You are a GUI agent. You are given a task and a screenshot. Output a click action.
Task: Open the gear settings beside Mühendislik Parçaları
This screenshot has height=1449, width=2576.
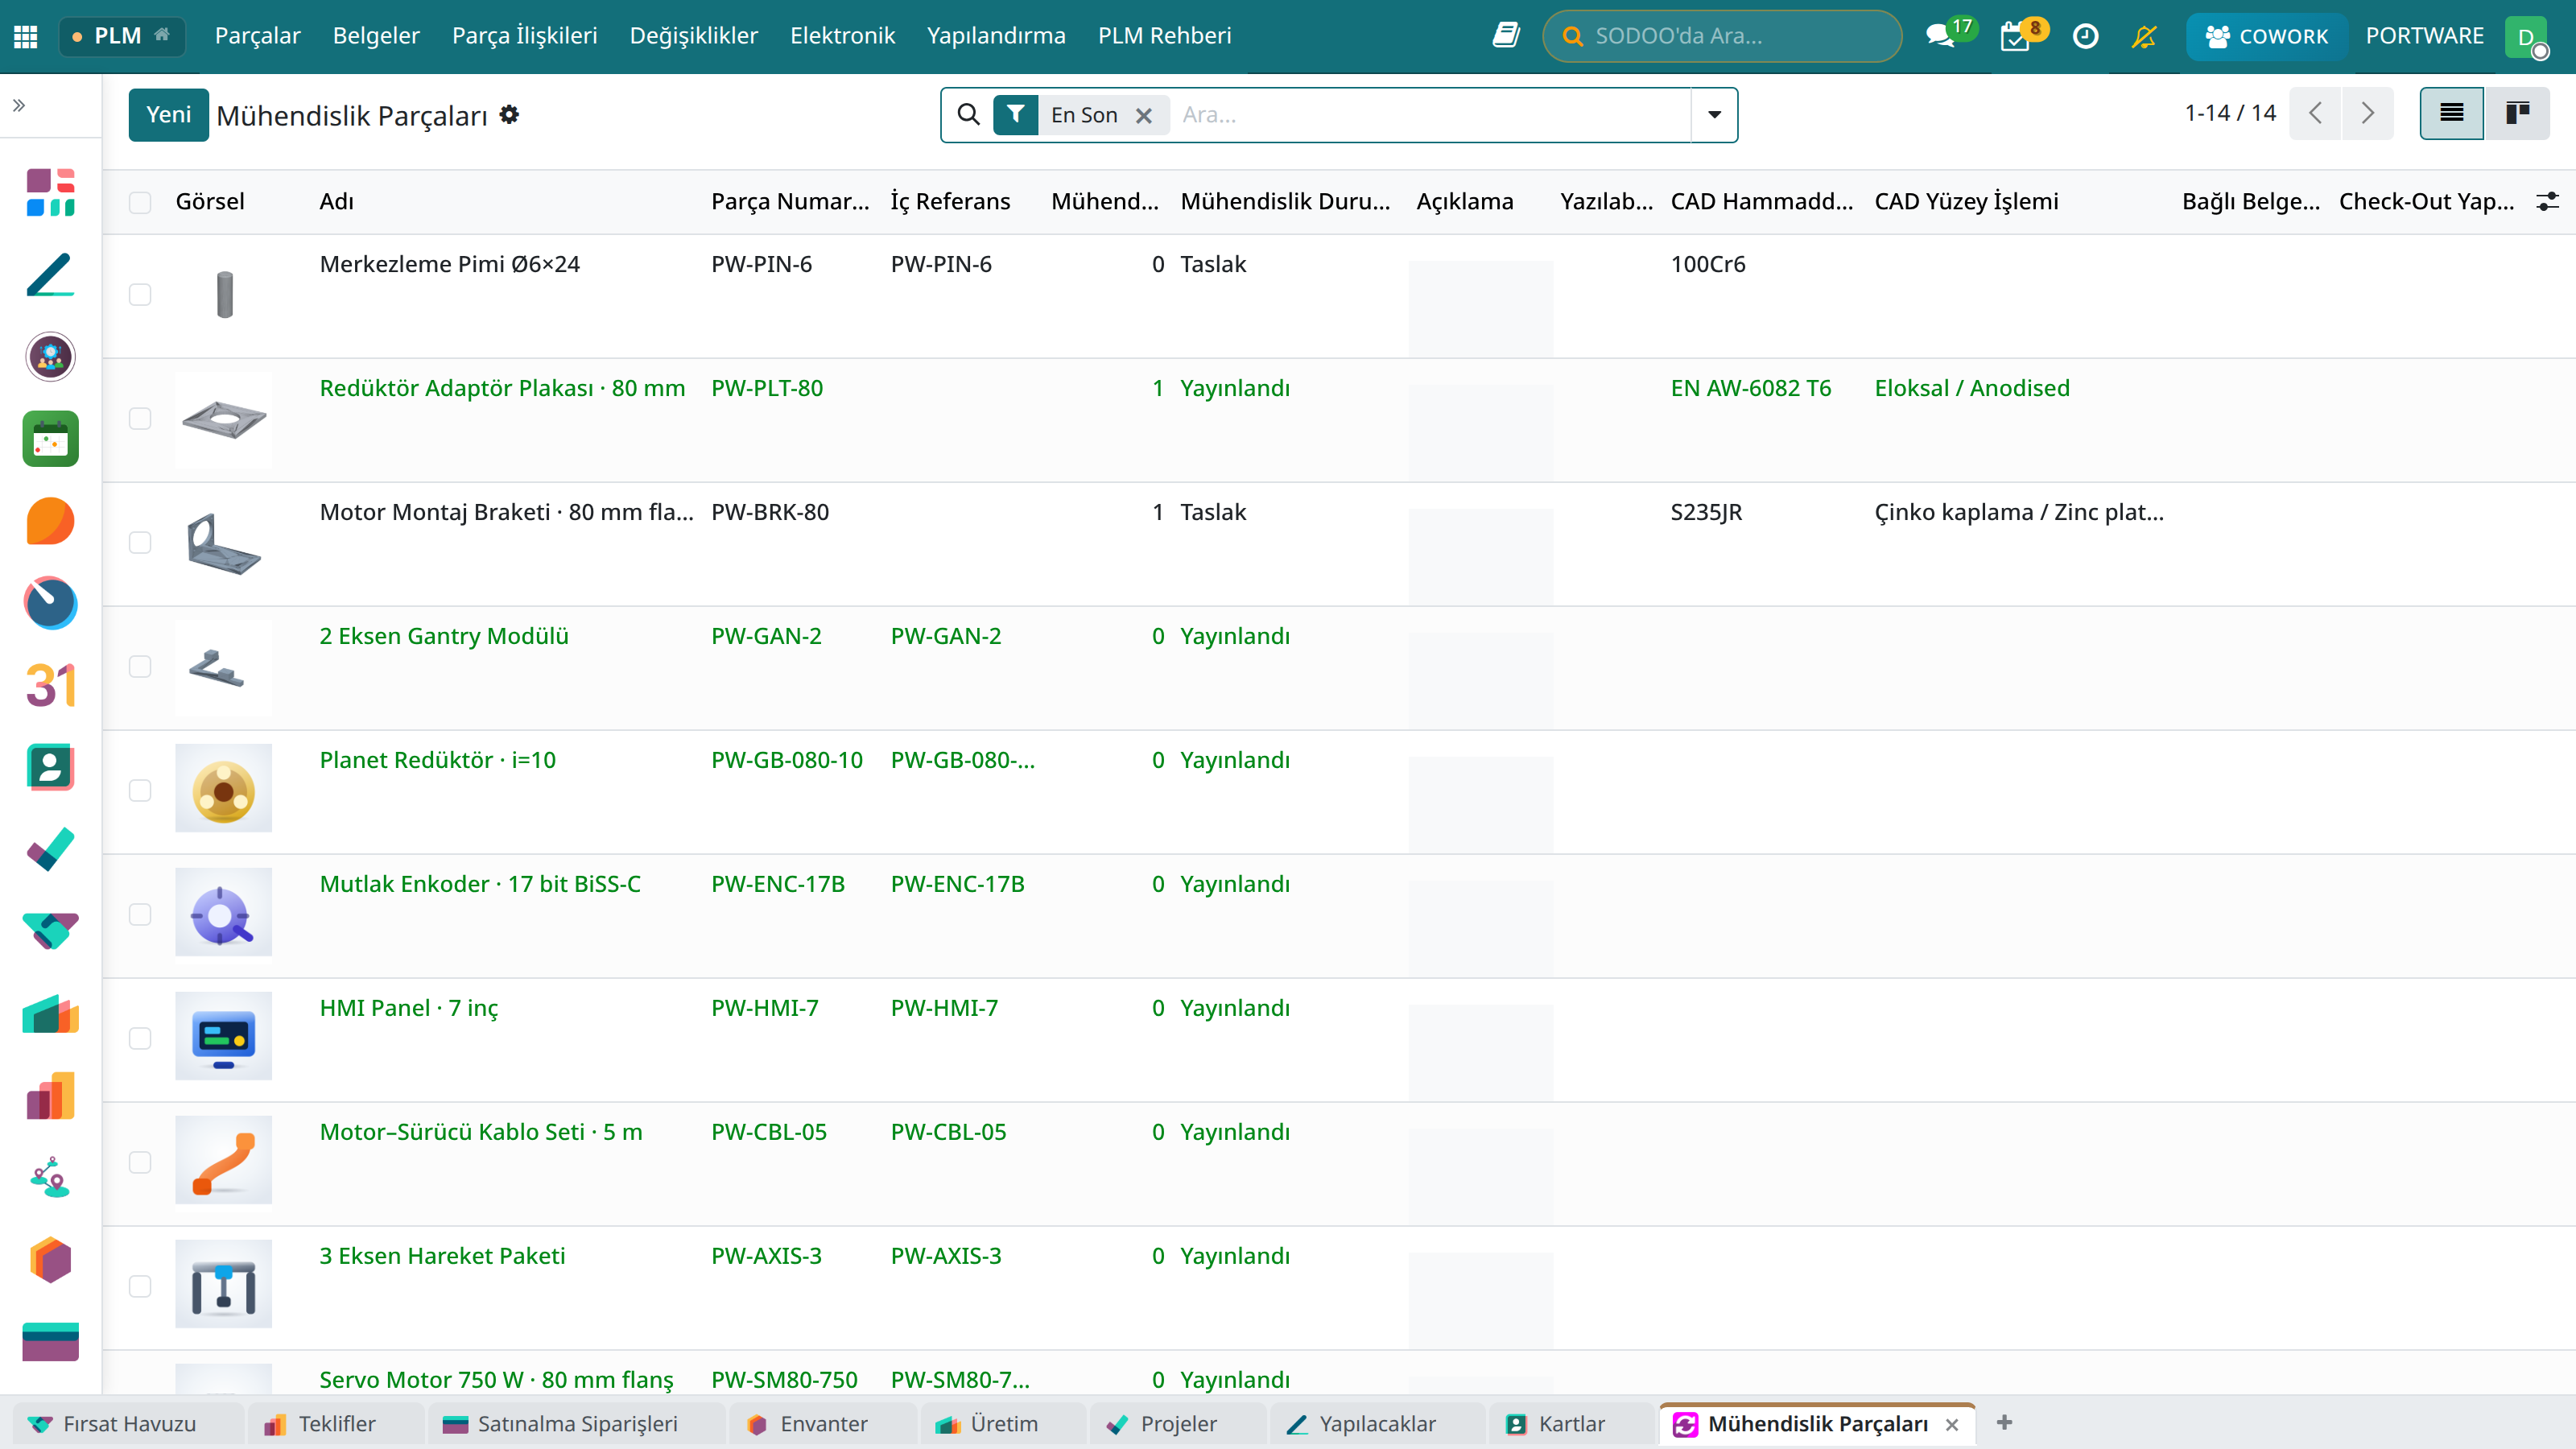tap(509, 115)
